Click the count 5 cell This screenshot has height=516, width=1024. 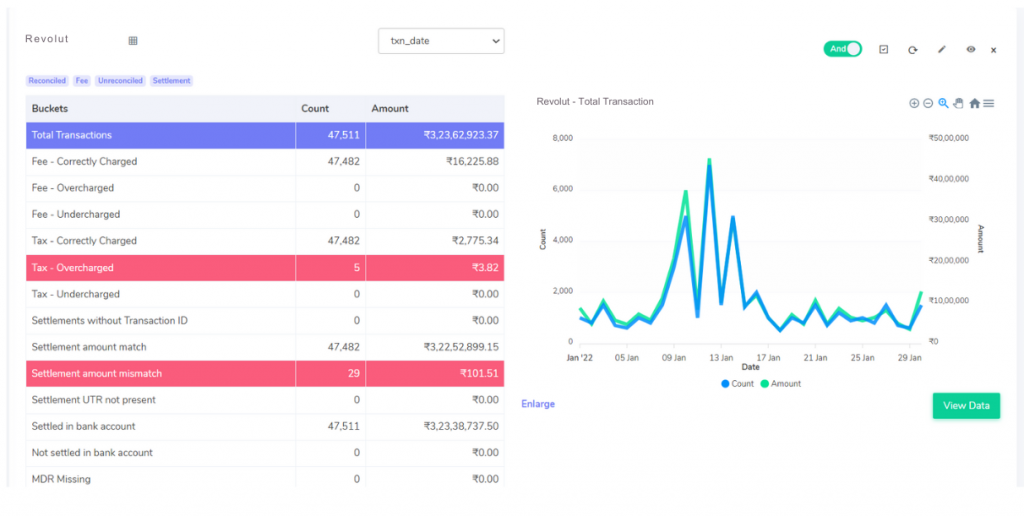(x=330, y=268)
